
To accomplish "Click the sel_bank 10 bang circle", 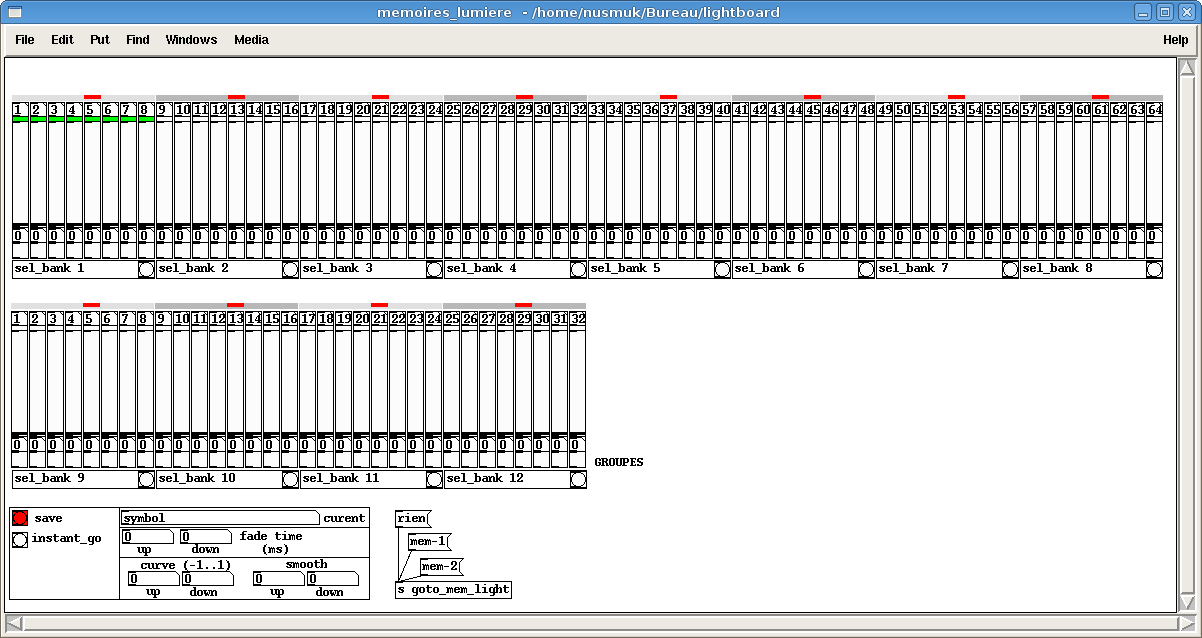I will click(290, 479).
